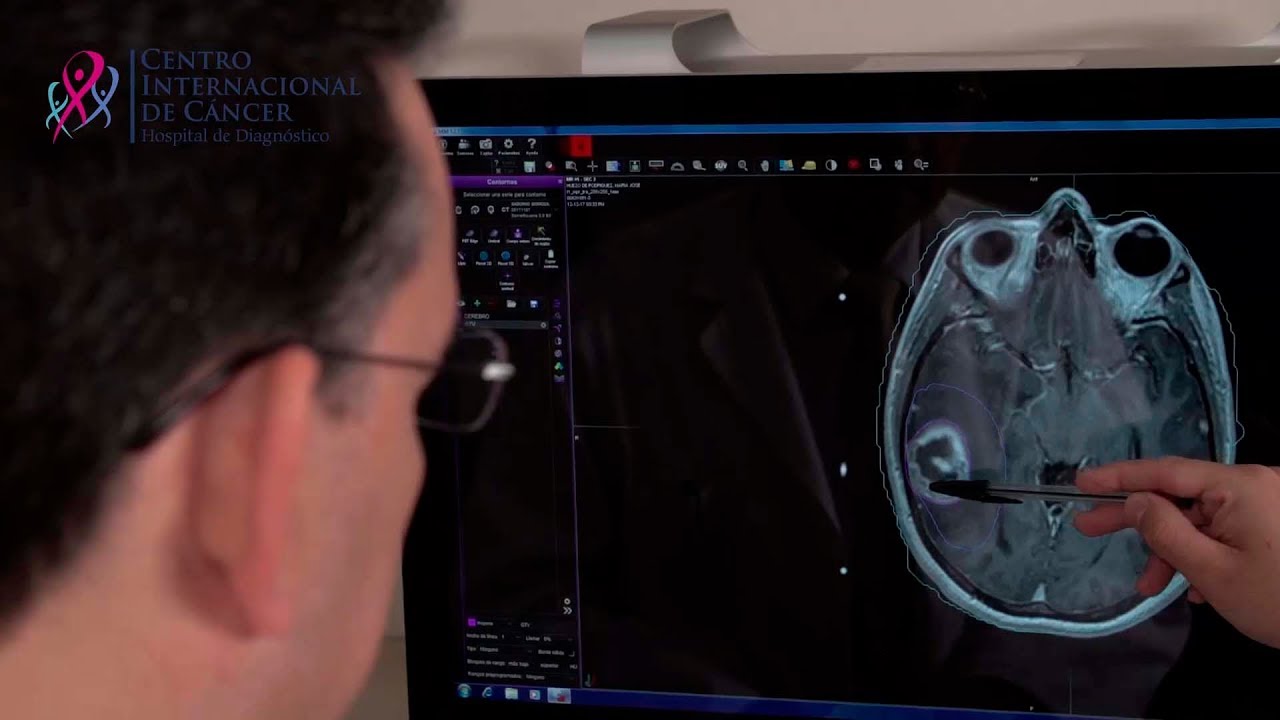Click the SUV measurement icon
This screenshot has width=1280, height=720.
point(721,166)
